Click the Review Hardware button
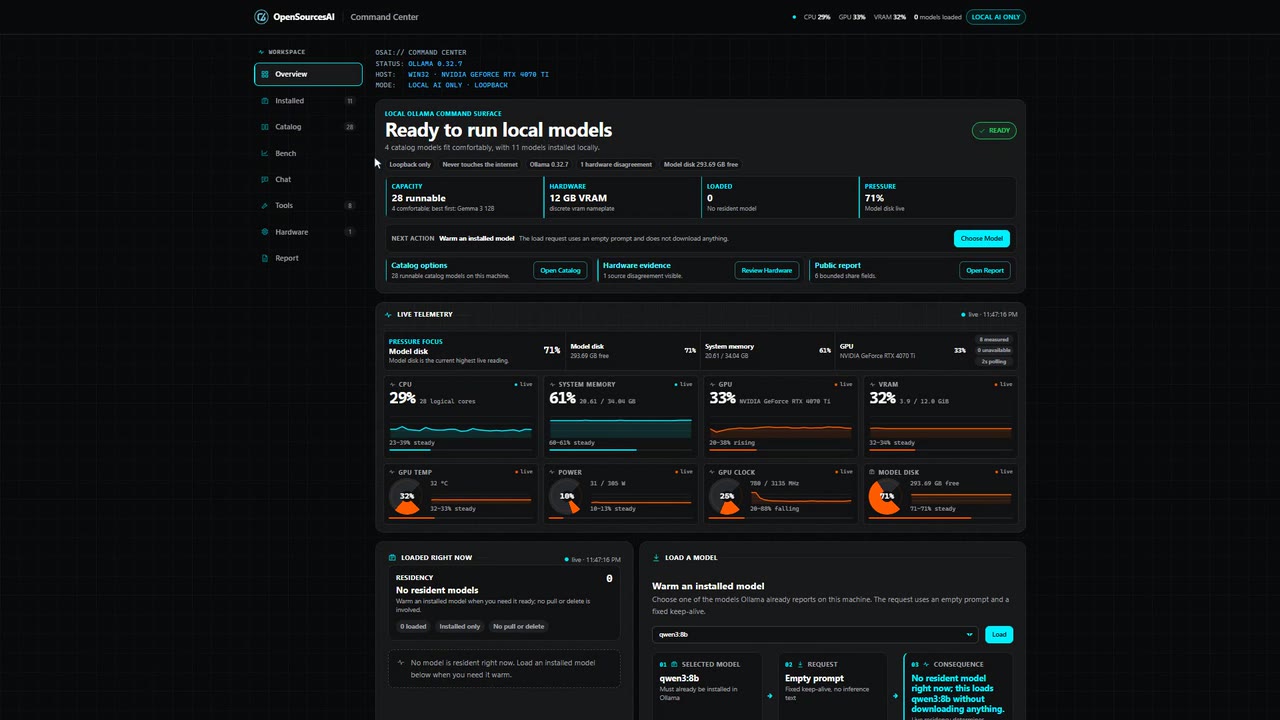Image resolution: width=1280 pixels, height=720 pixels. click(x=767, y=270)
